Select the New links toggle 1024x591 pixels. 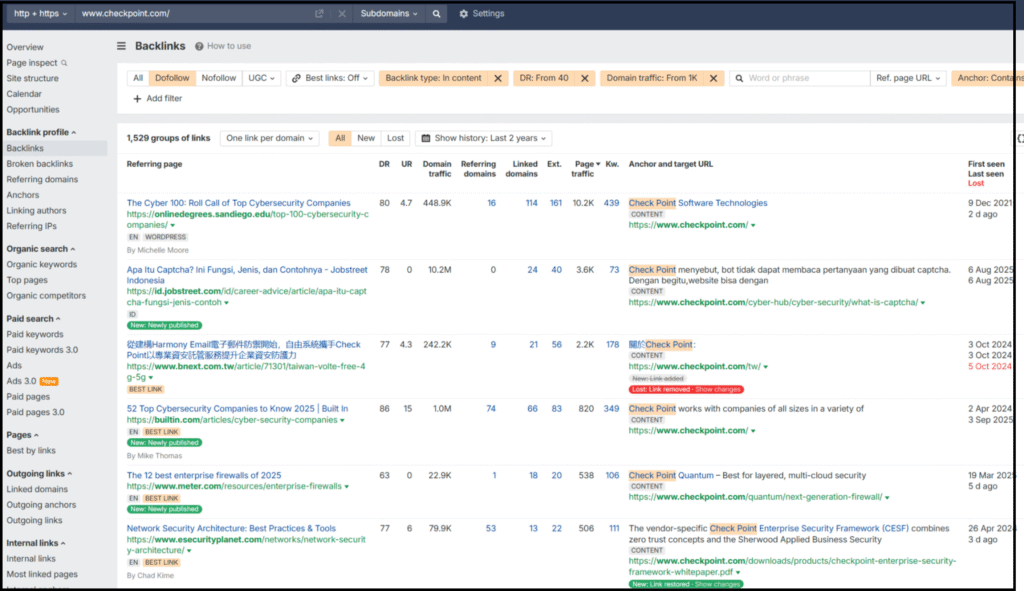(366, 139)
